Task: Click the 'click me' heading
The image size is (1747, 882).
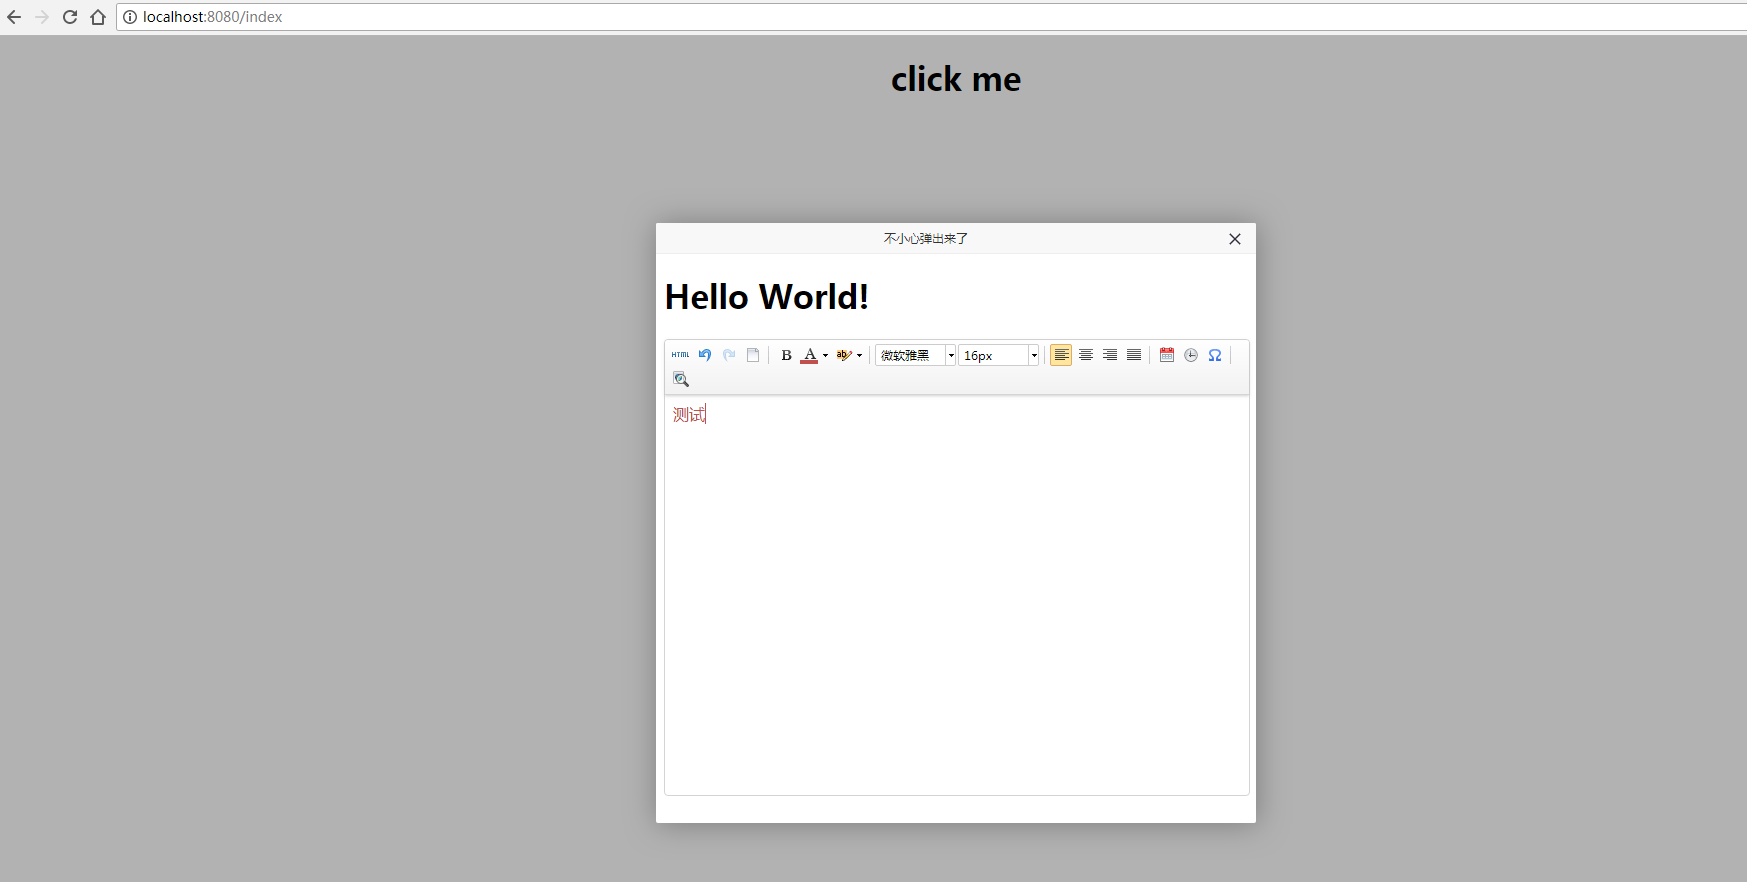Action: tap(956, 79)
